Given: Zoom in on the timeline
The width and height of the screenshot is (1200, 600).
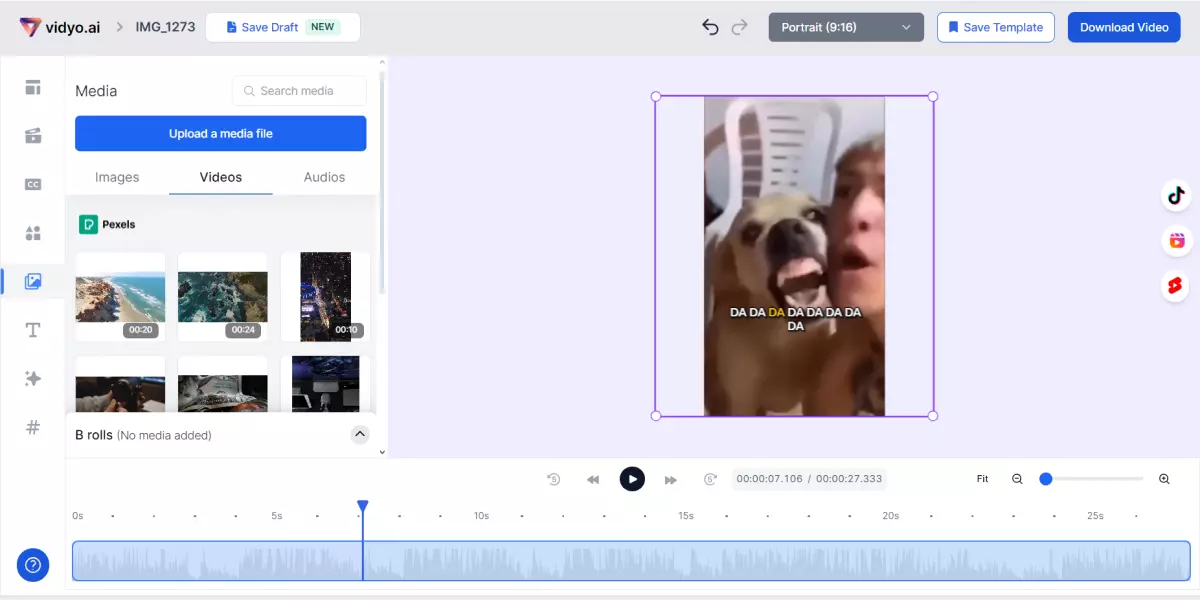Looking at the screenshot, I should pyautogui.click(x=1164, y=479).
